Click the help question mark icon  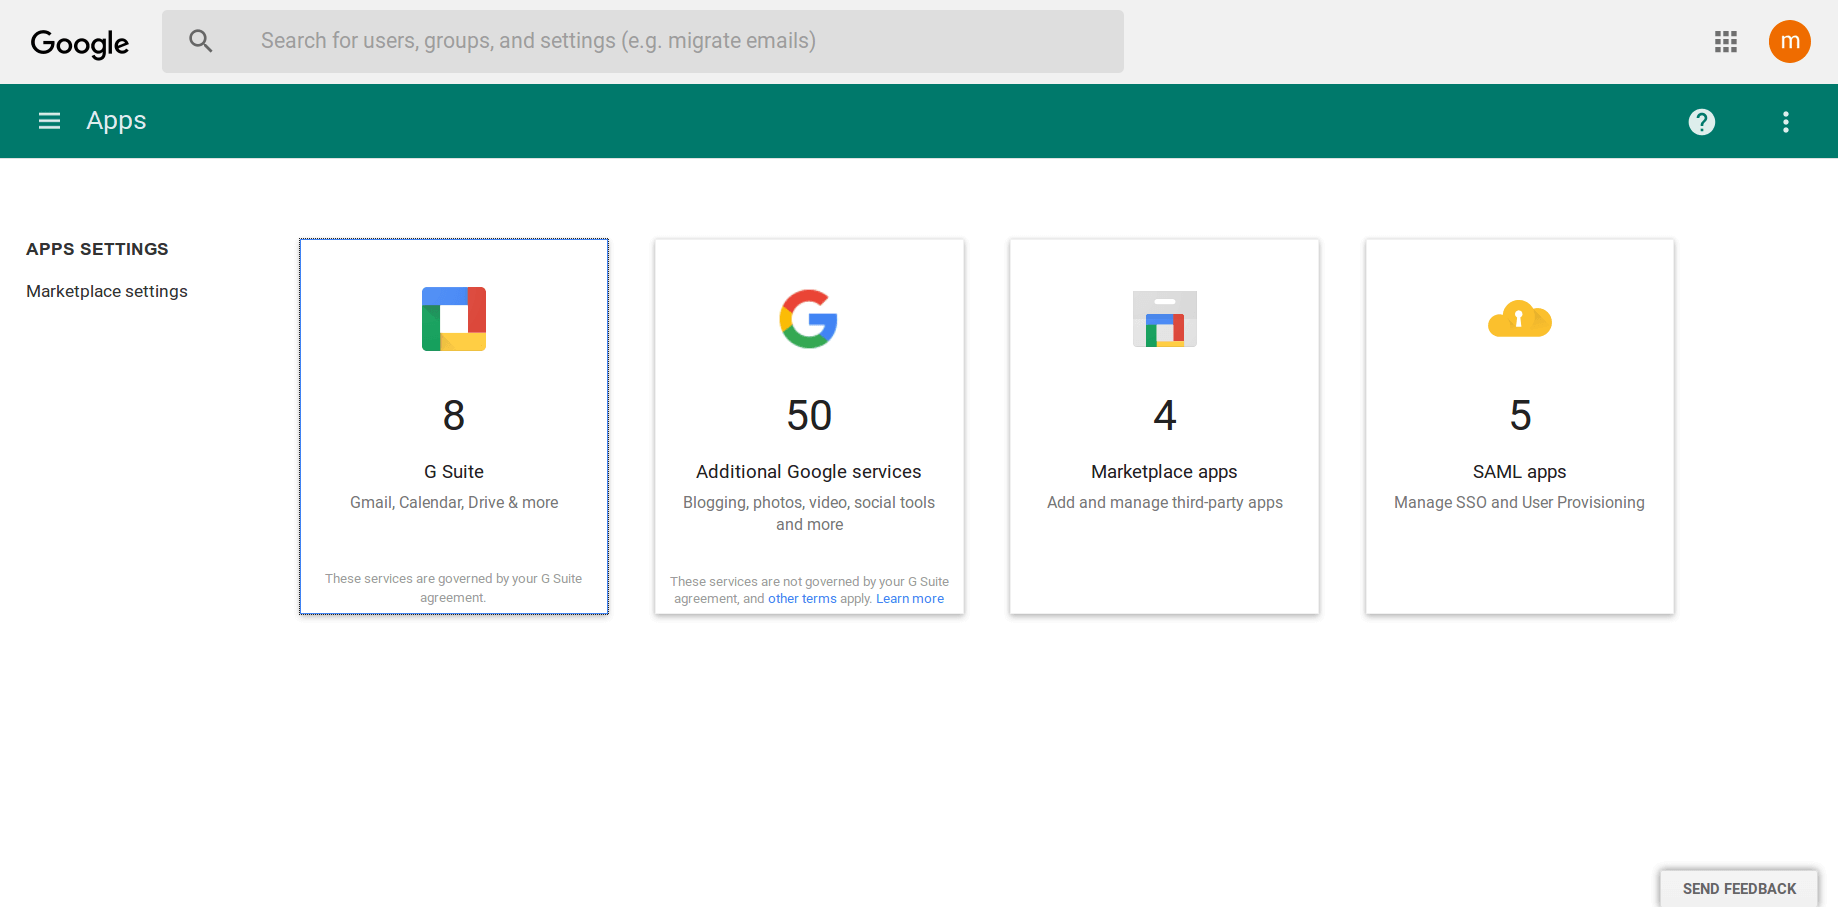1702,121
